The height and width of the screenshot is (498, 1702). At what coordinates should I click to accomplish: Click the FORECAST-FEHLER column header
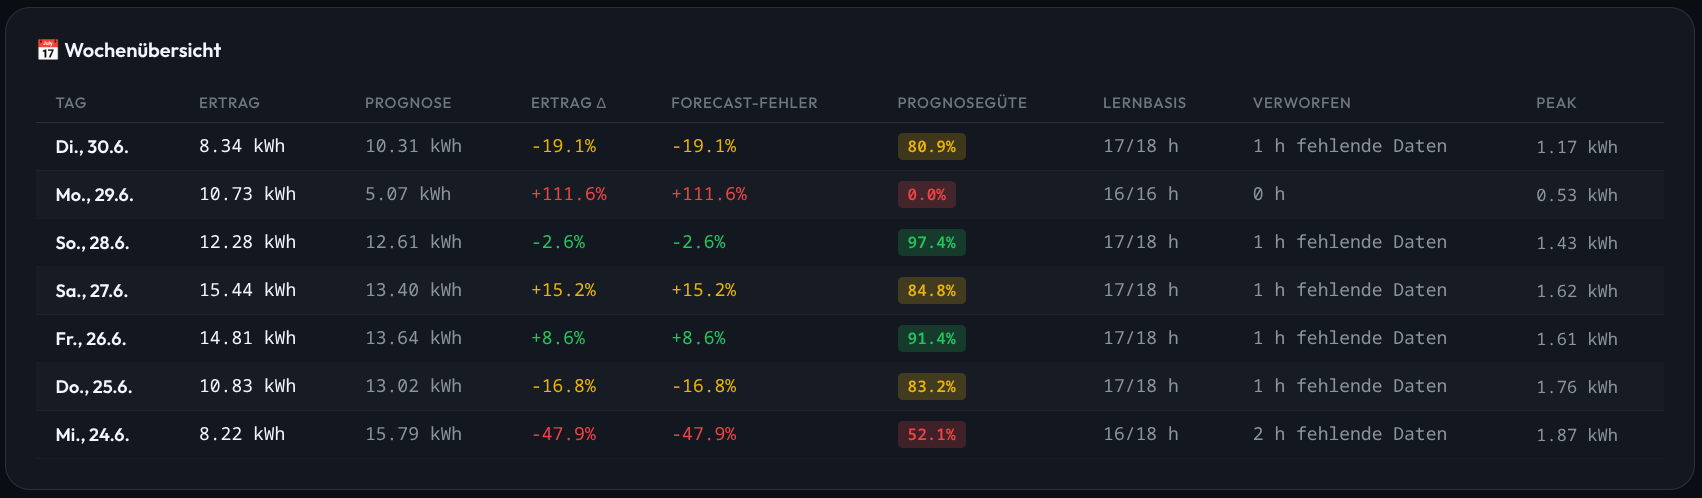click(x=744, y=103)
